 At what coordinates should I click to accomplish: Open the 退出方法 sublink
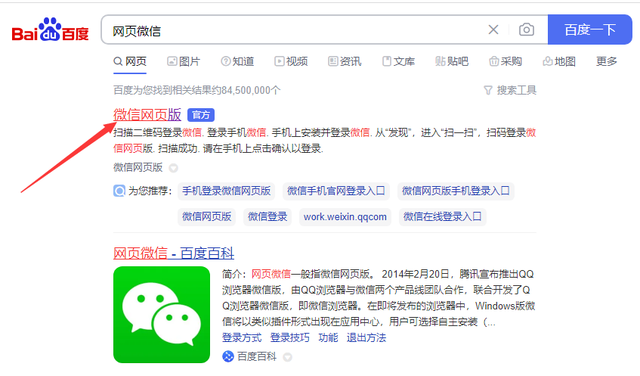point(366,338)
